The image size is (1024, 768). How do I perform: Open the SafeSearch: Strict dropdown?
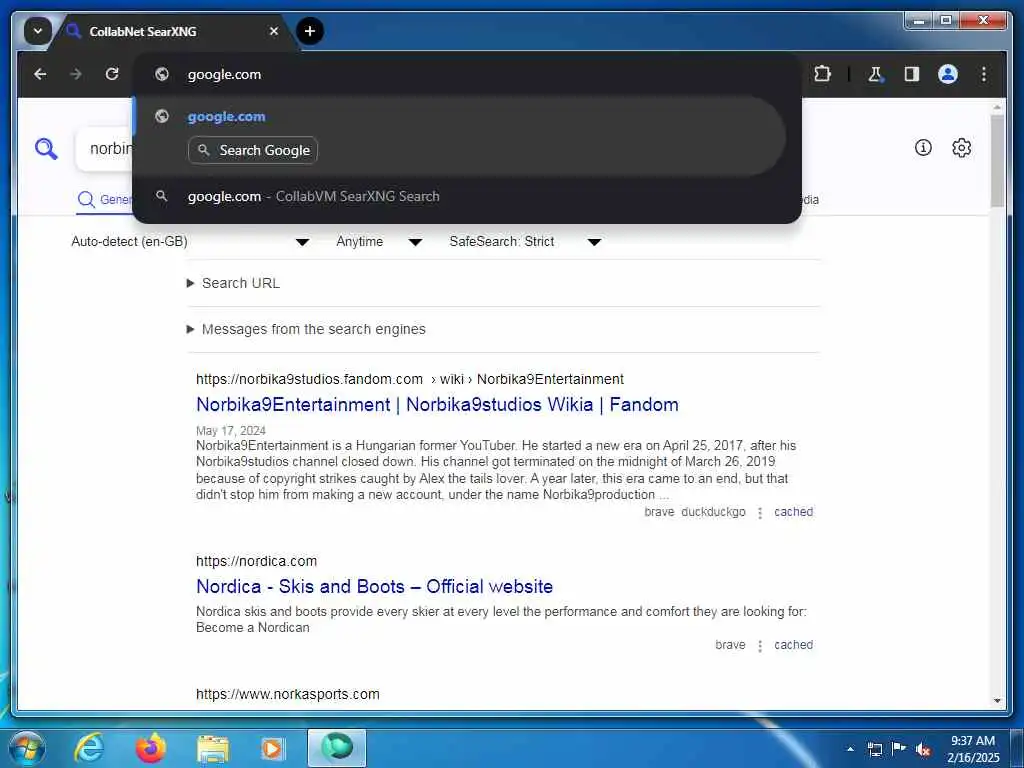point(524,242)
